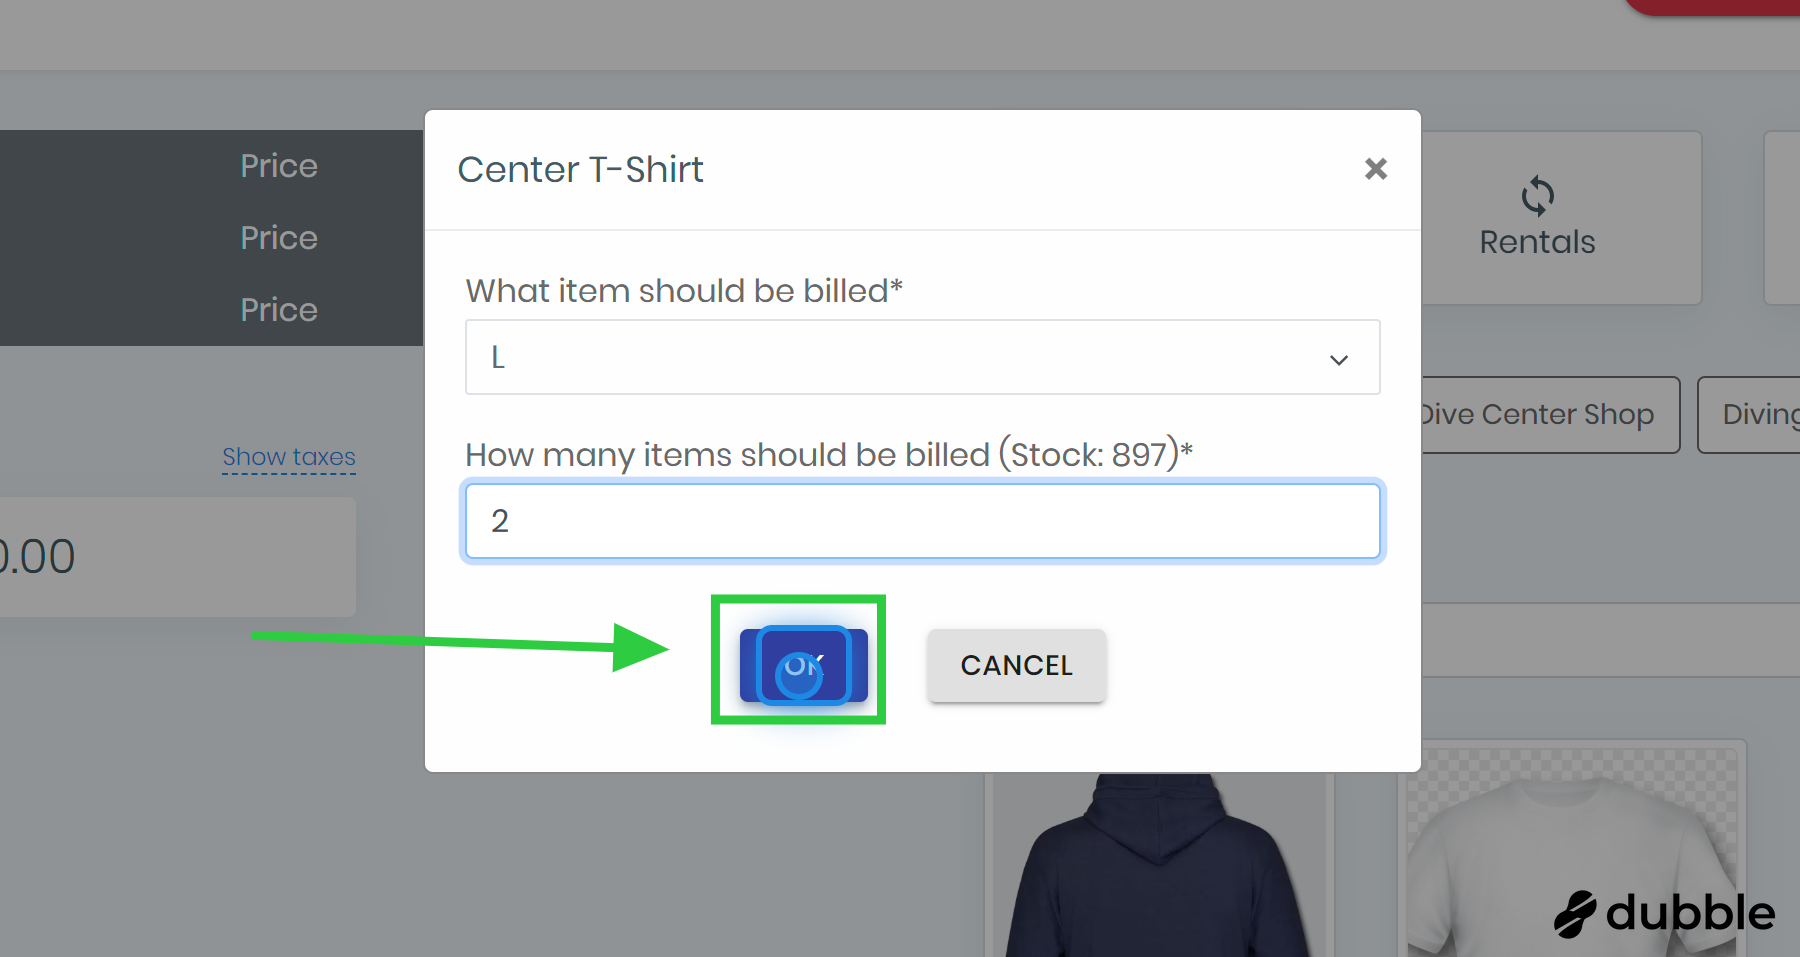1800x957 pixels.
Task: Close the Center T-Shirt dialog
Action: 1376,169
